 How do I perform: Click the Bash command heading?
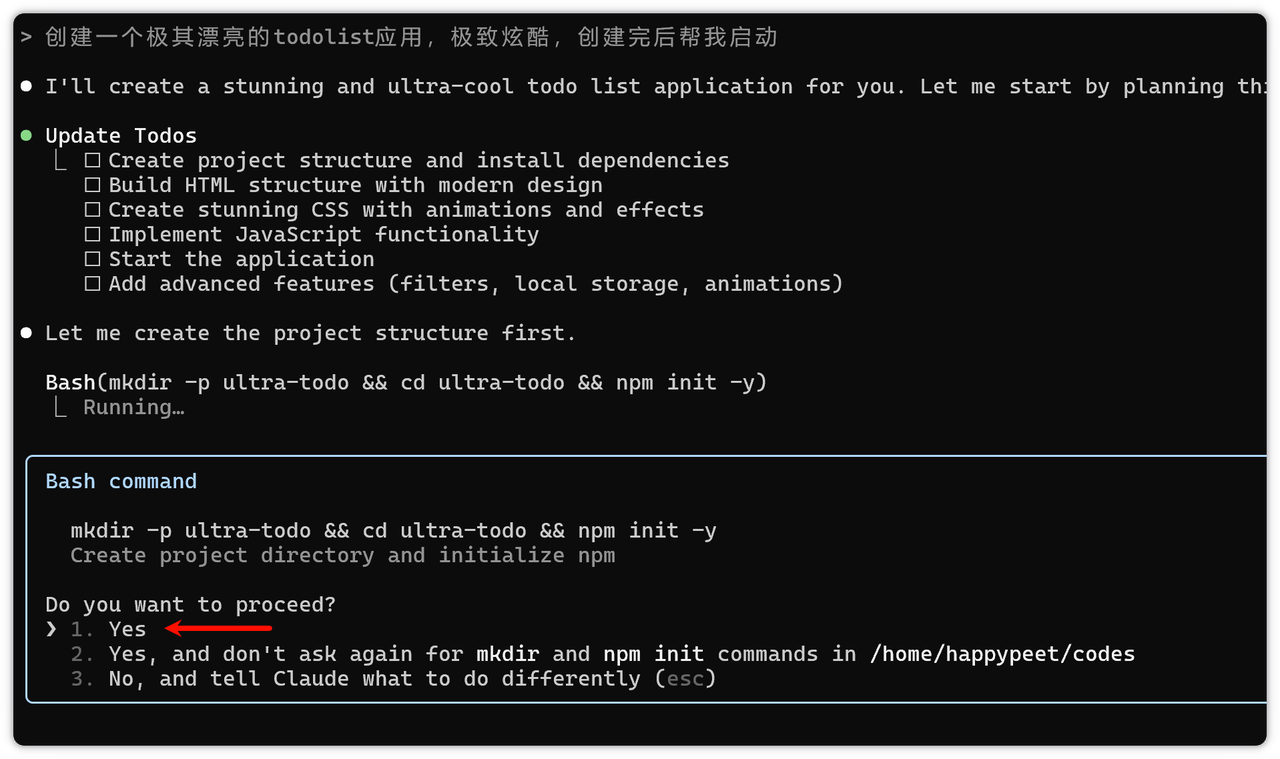point(121,481)
